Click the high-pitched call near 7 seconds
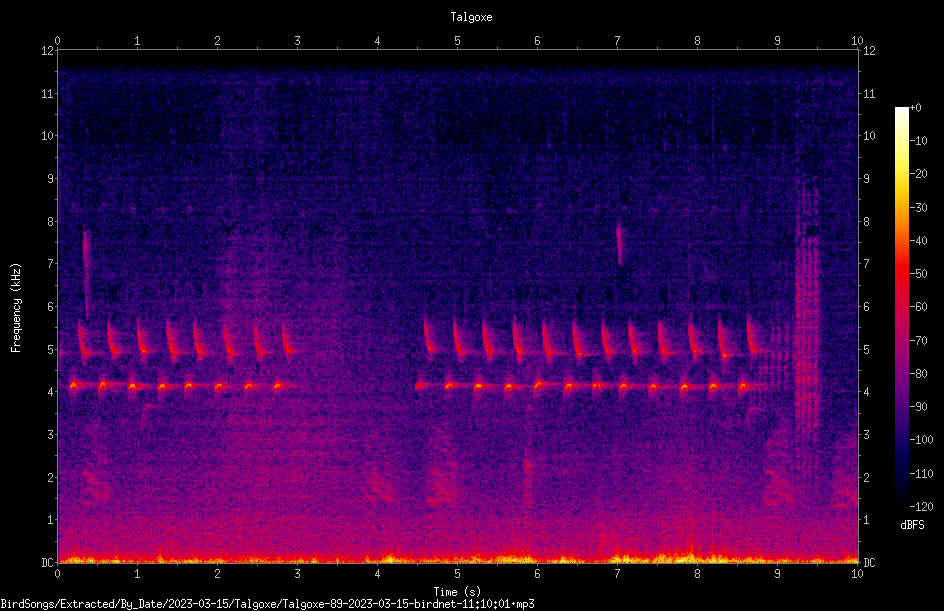 click(620, 244)
